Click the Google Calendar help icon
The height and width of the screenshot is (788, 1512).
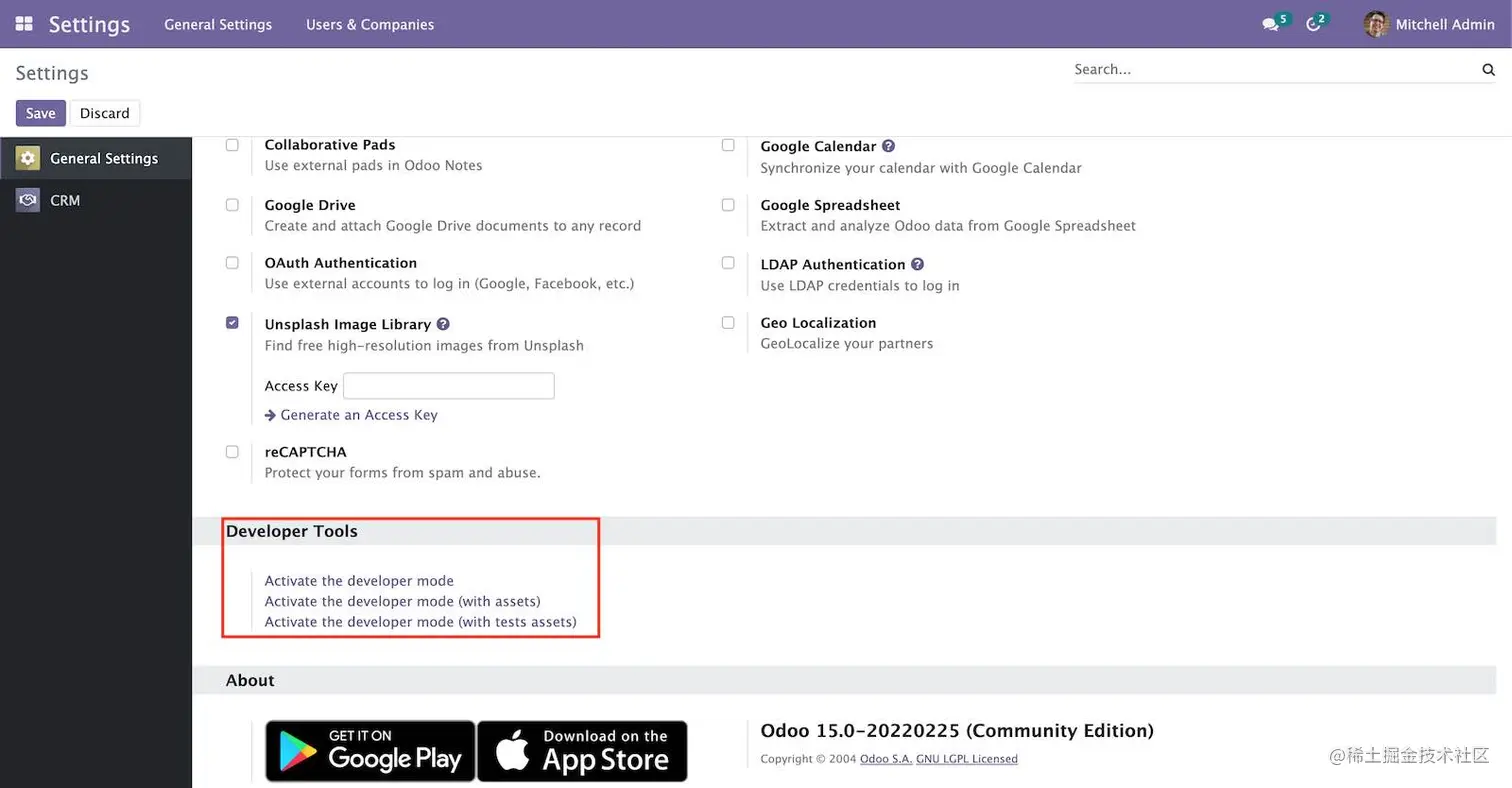pos(889,145)
